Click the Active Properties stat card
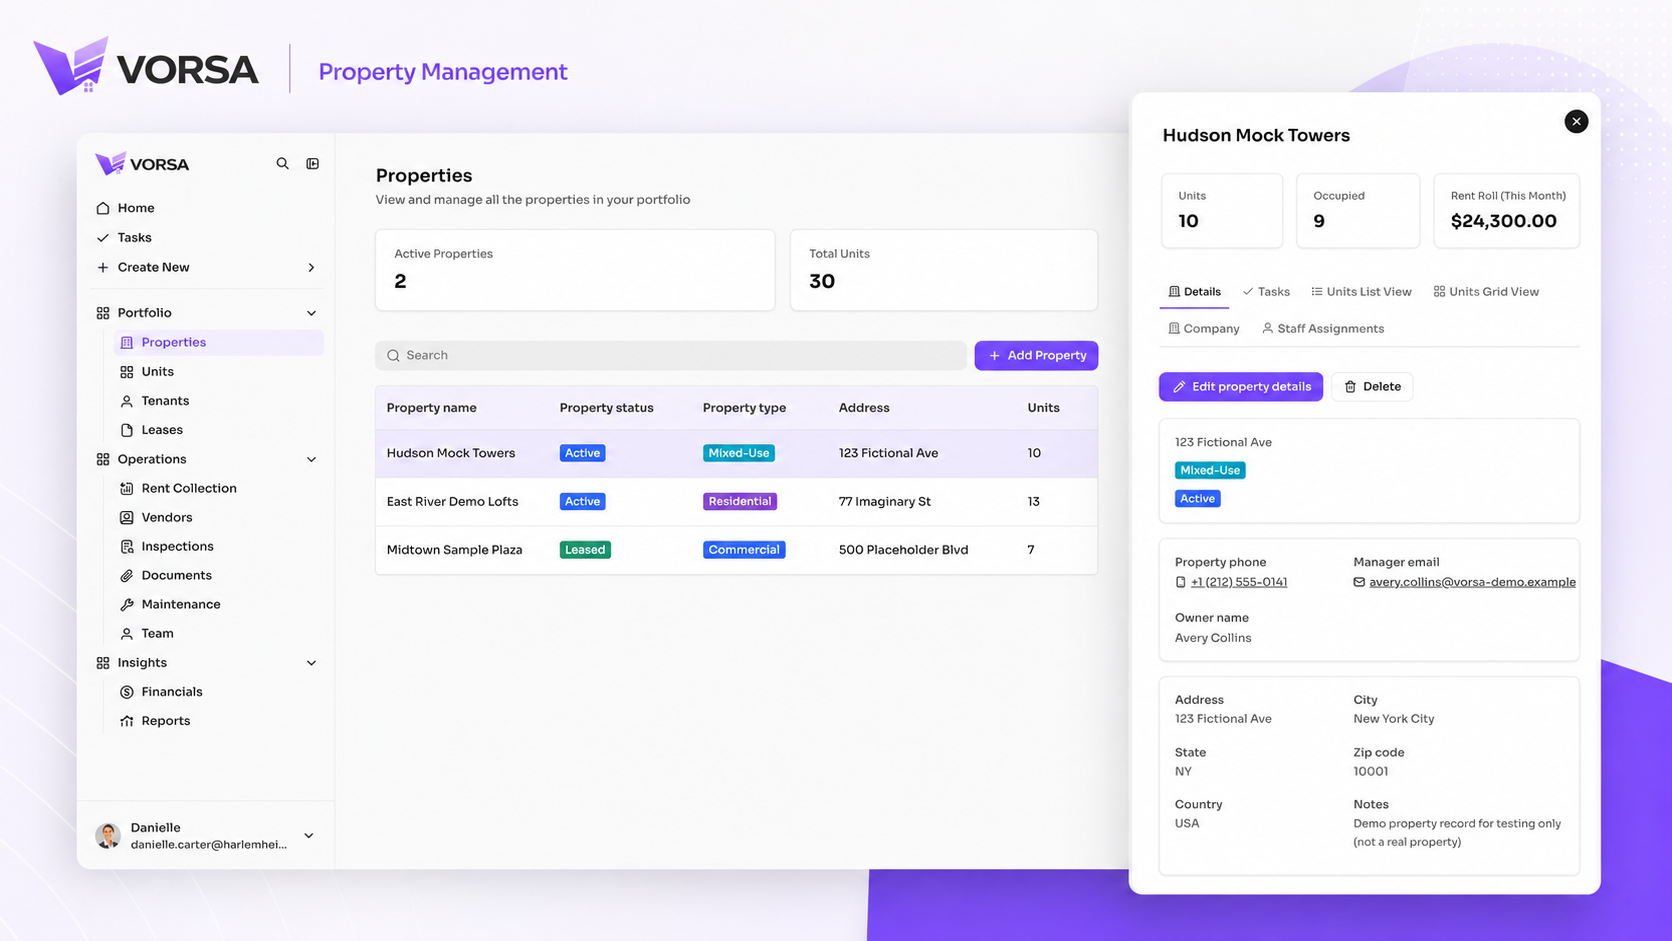The width and height of the screenshot is (1672, 941). point(575,270)
